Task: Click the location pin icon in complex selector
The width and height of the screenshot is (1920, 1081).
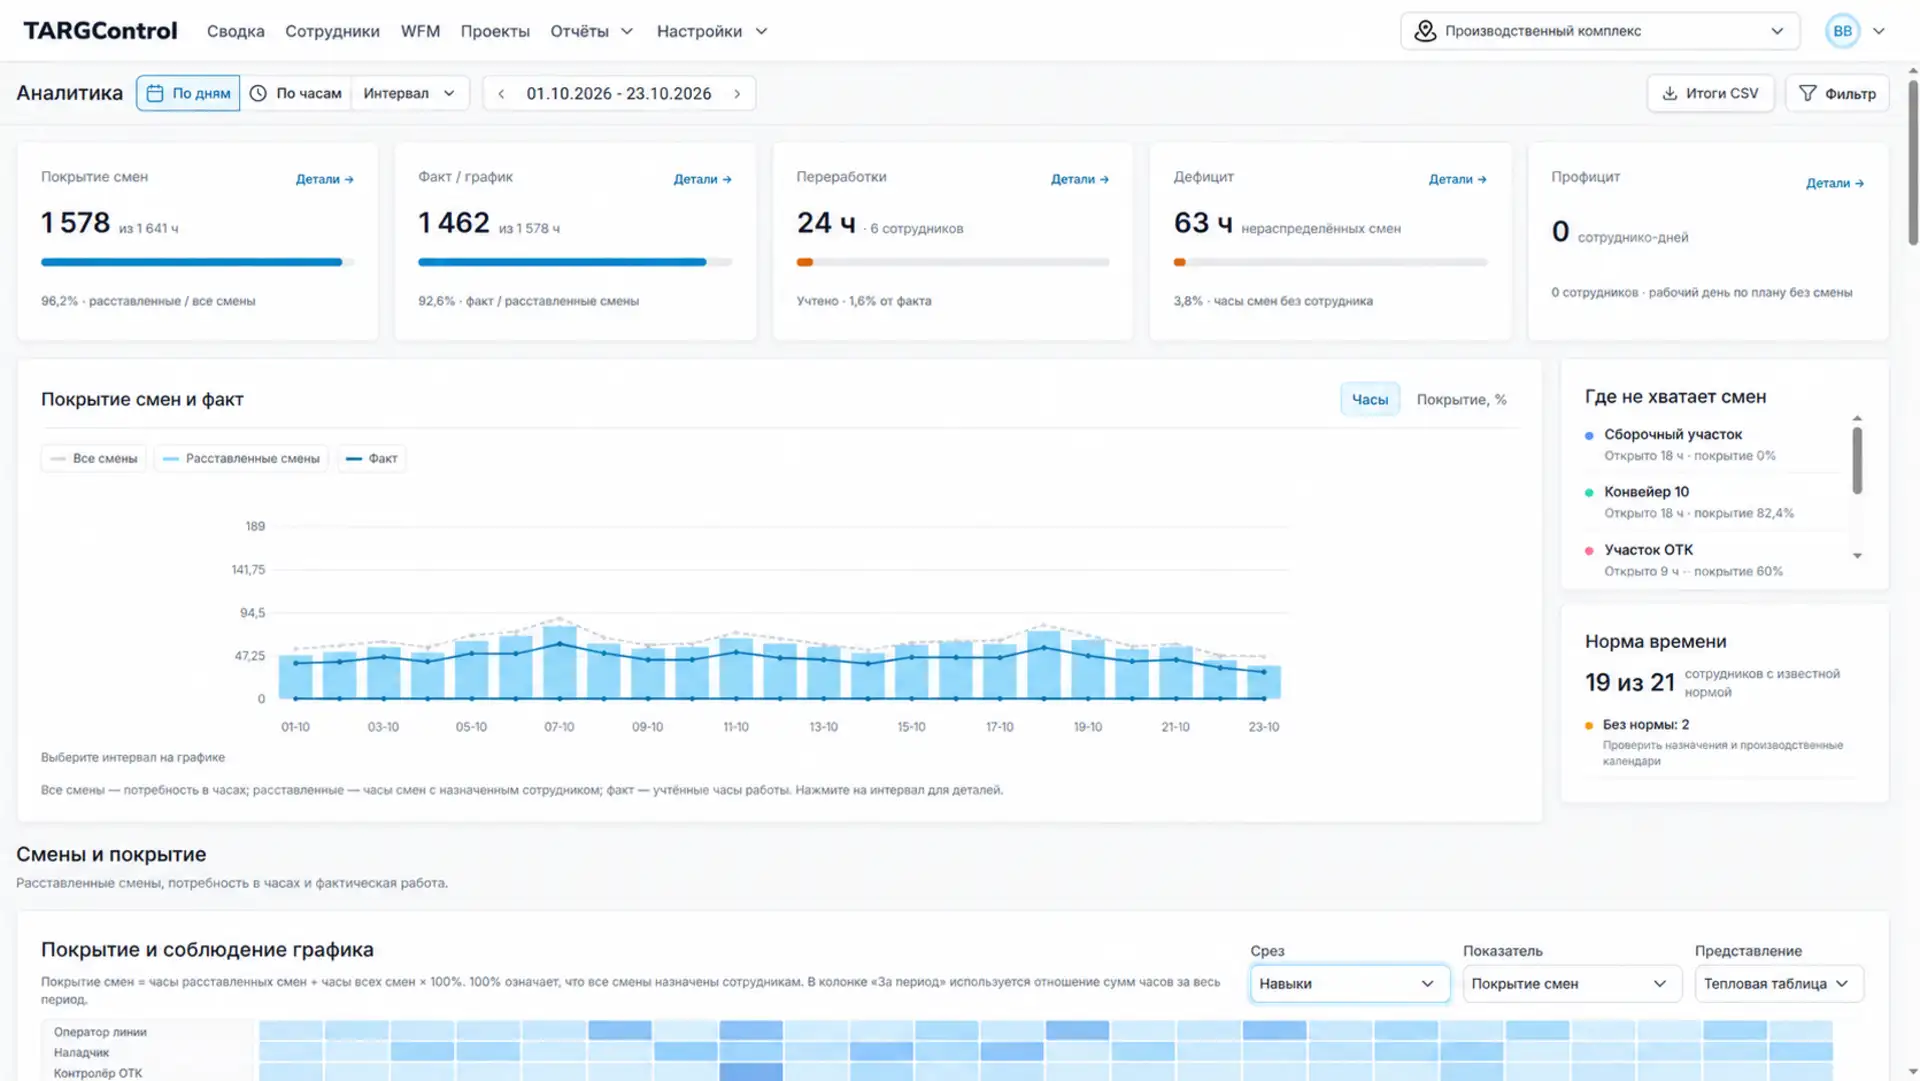Action: pos(1425,31)
